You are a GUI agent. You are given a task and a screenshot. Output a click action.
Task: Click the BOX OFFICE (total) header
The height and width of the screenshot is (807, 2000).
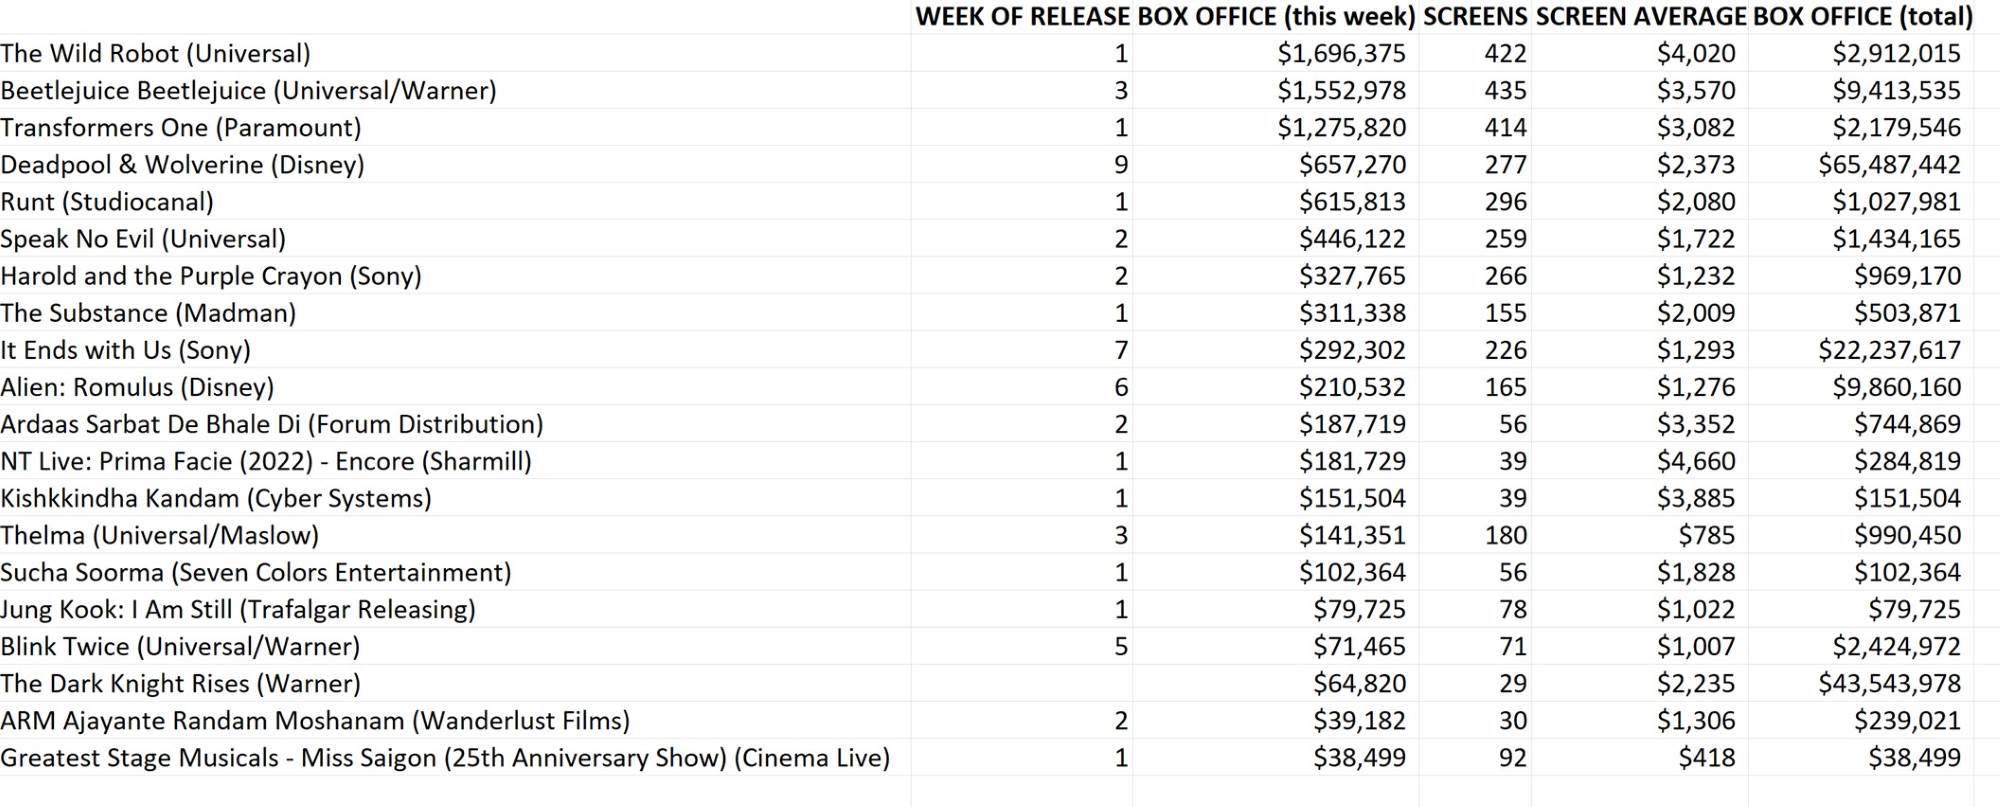point(1862,17)
